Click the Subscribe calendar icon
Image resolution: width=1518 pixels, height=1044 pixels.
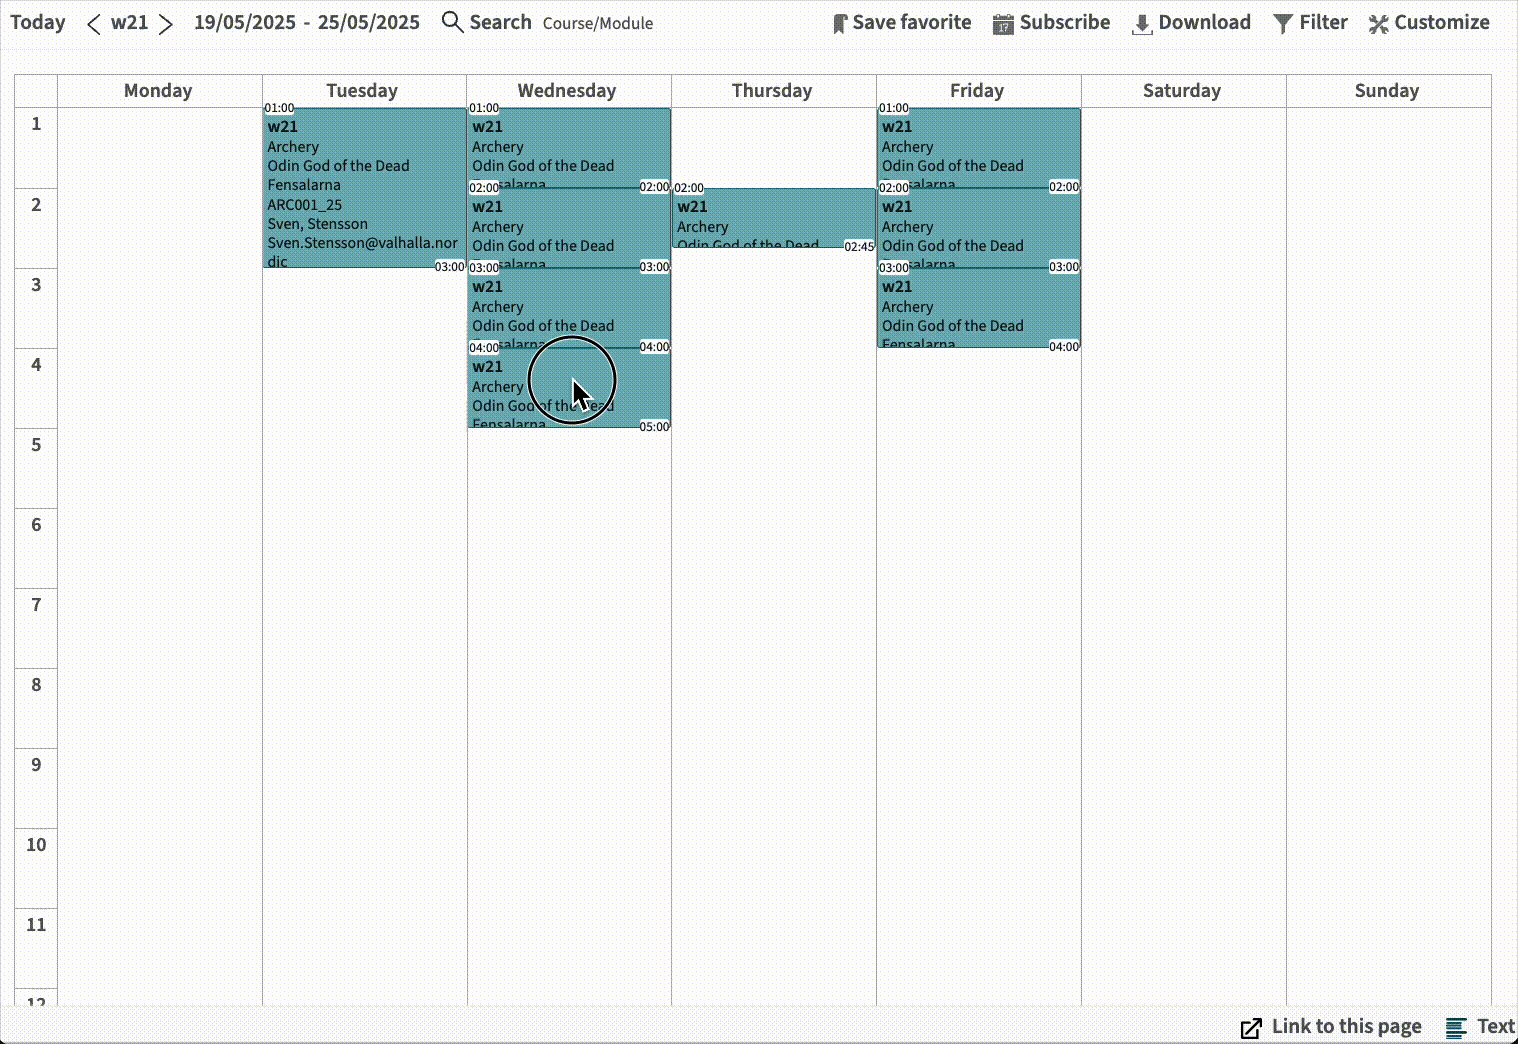click(1003, 24)
